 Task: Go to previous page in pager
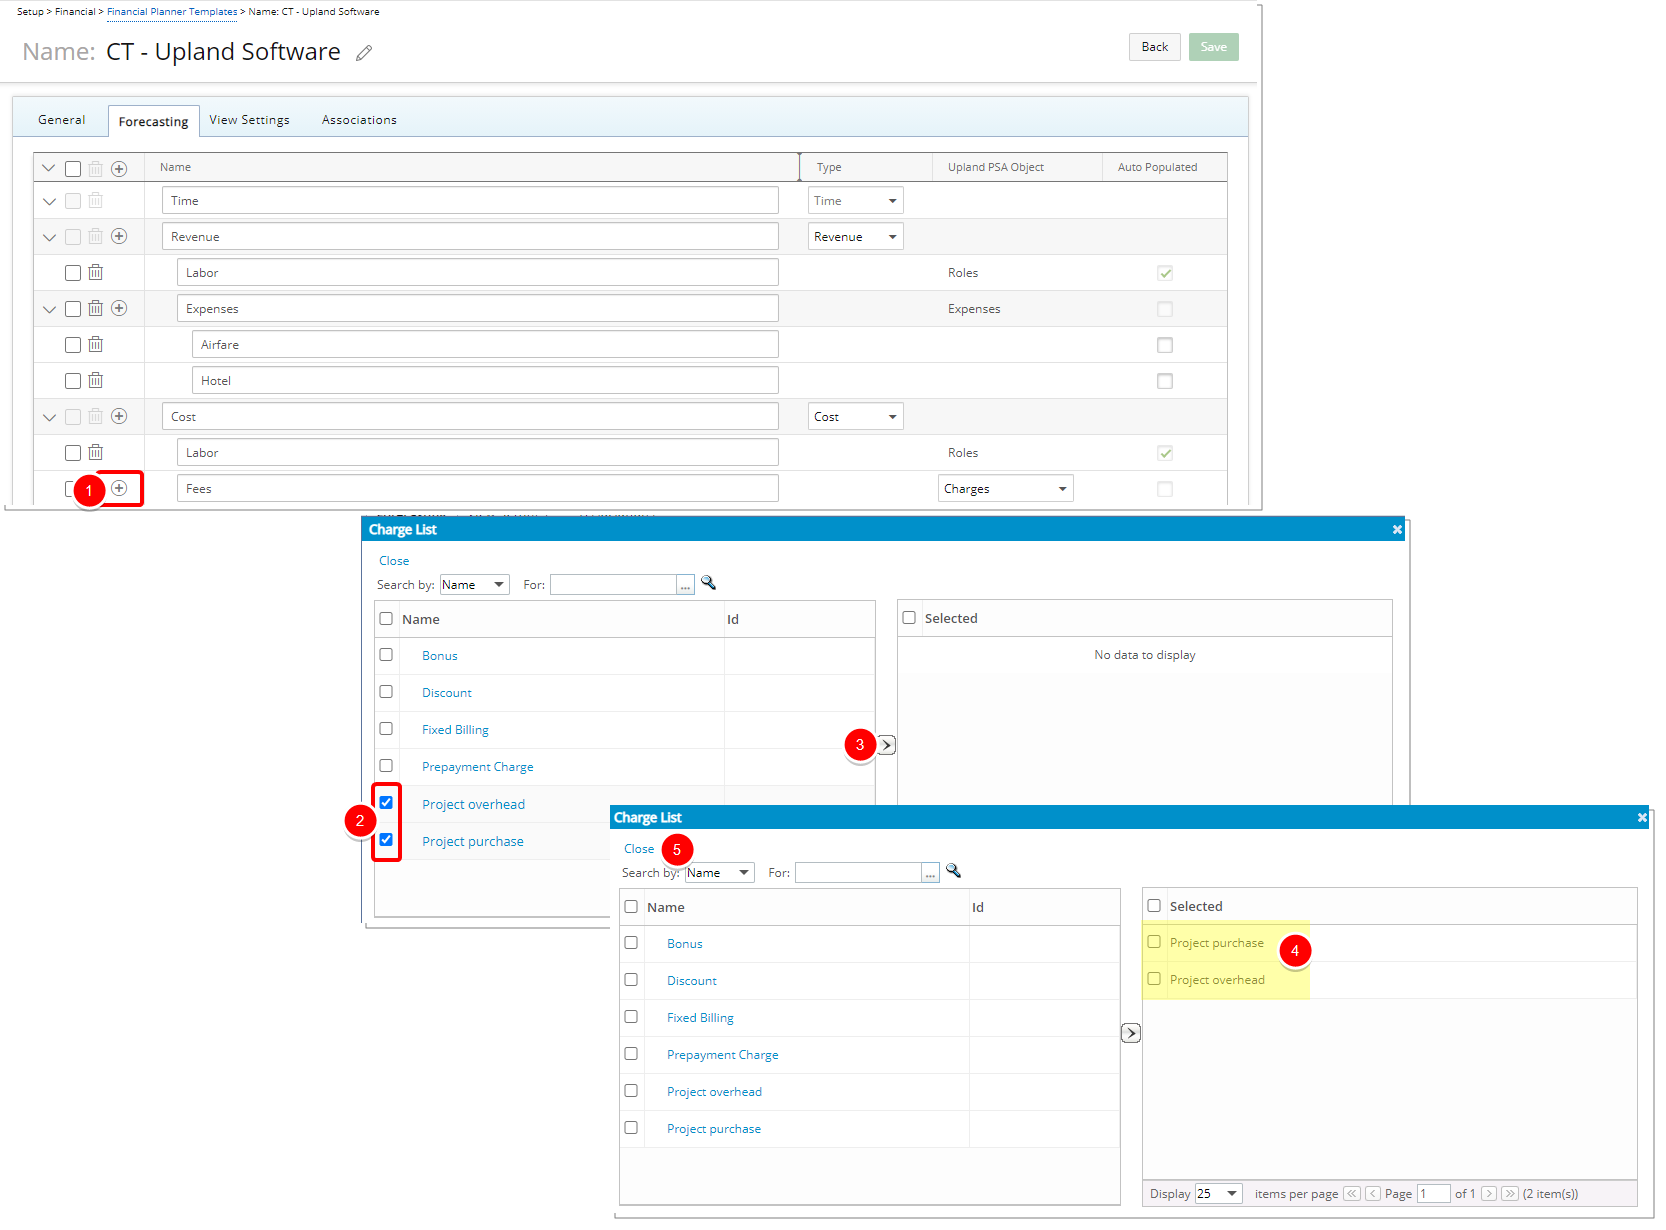click(1373, 1194)
